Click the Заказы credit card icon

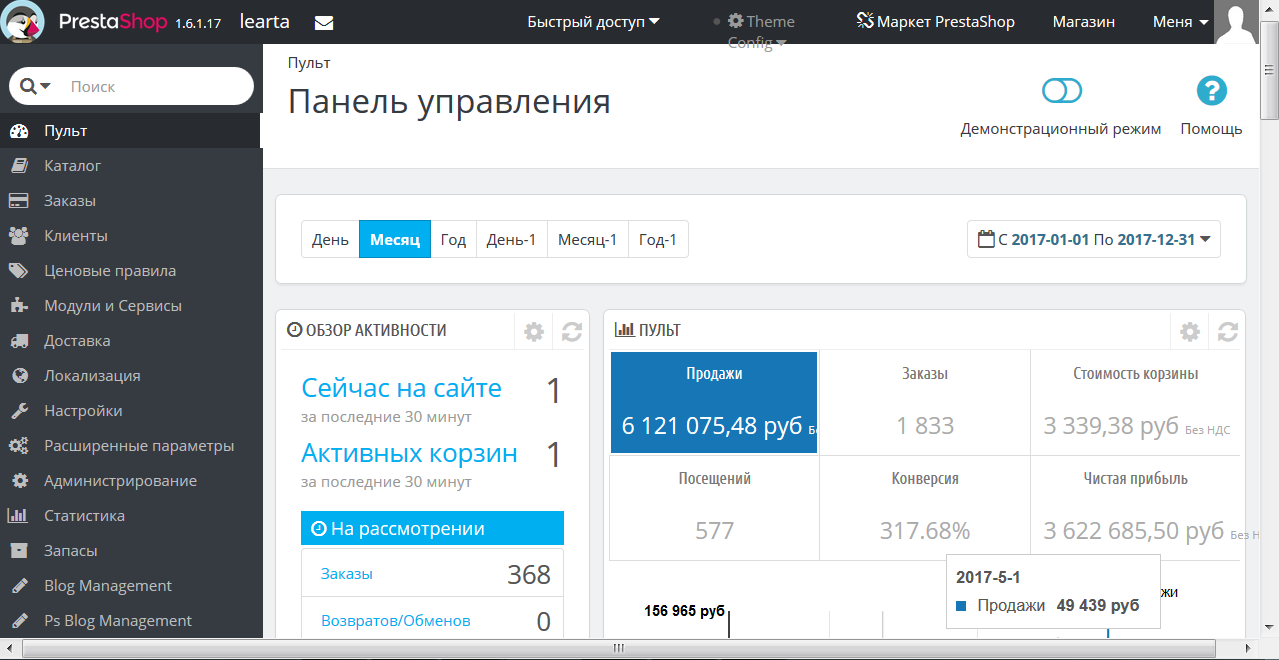click(18, 201)
